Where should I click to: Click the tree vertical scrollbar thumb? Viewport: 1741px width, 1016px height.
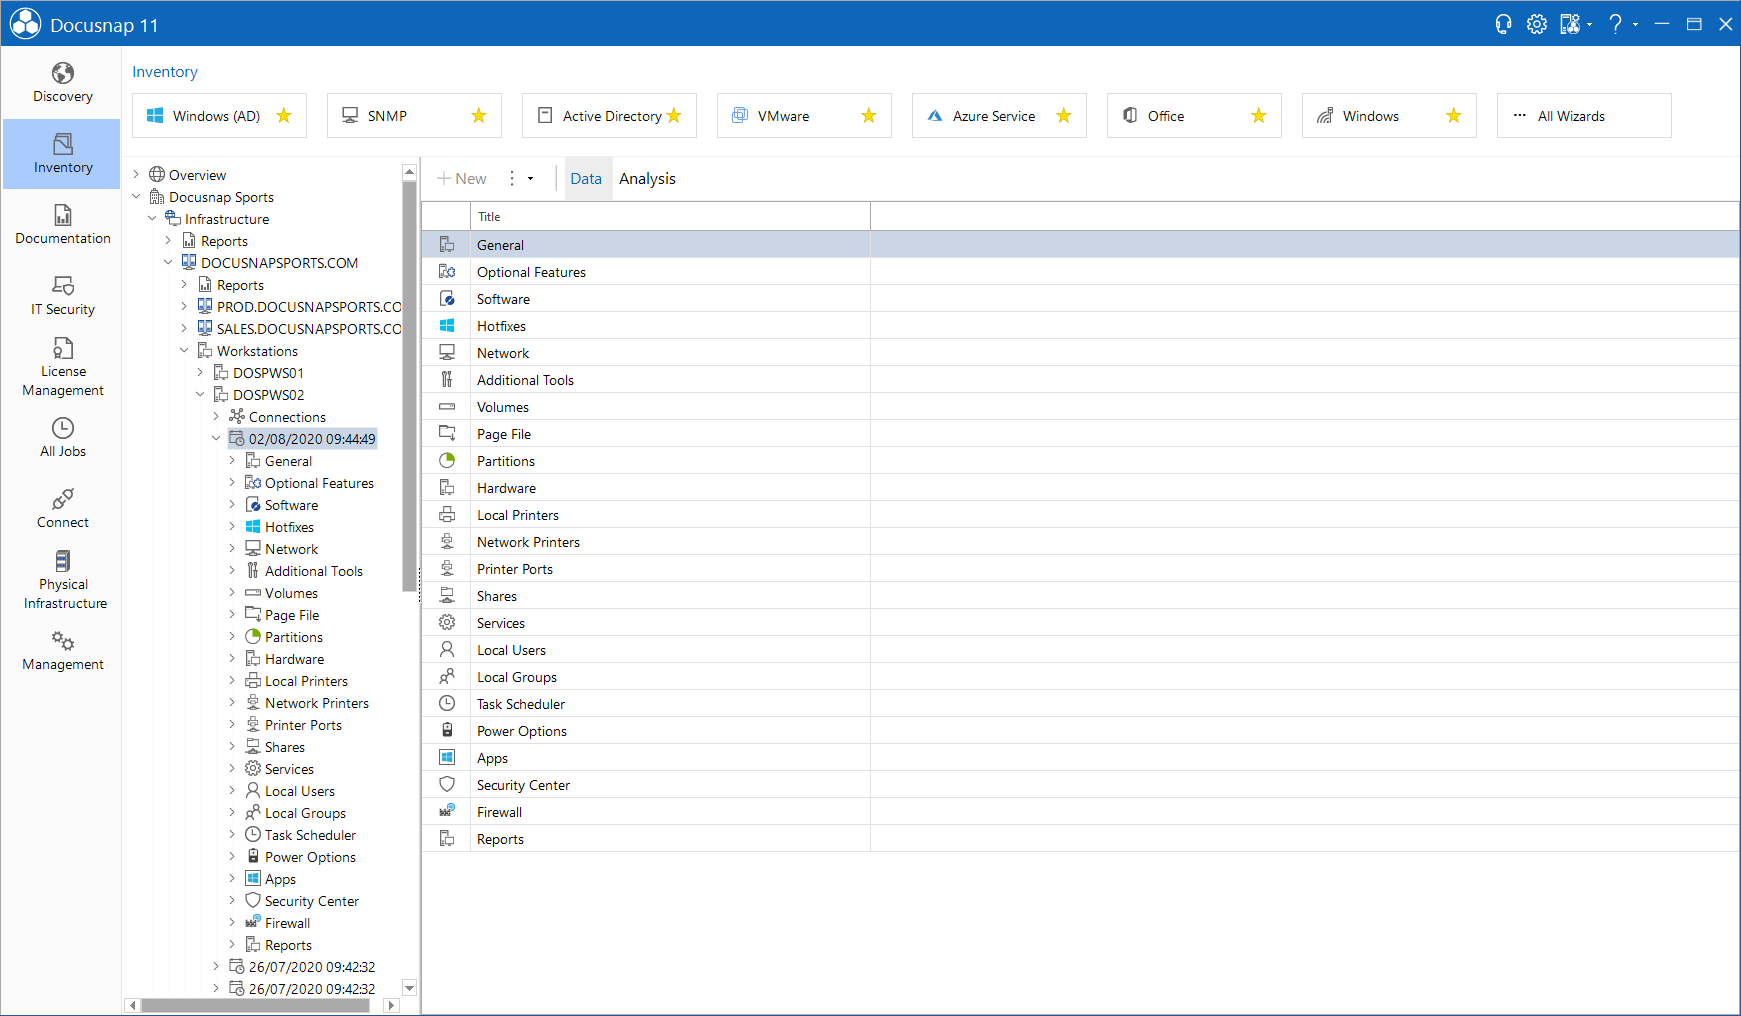pos(408,386)
